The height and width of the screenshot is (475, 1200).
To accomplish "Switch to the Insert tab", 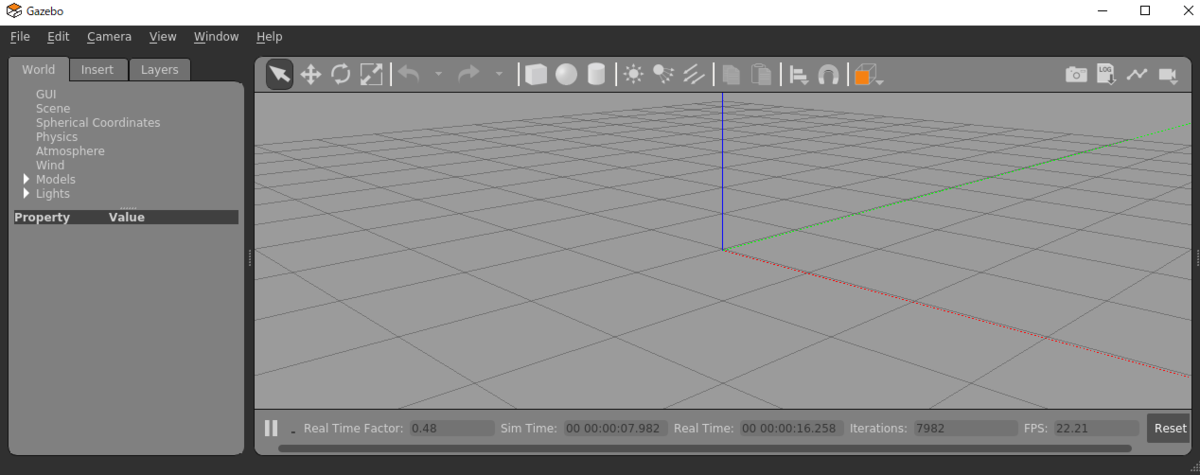I will click(97, 69).
